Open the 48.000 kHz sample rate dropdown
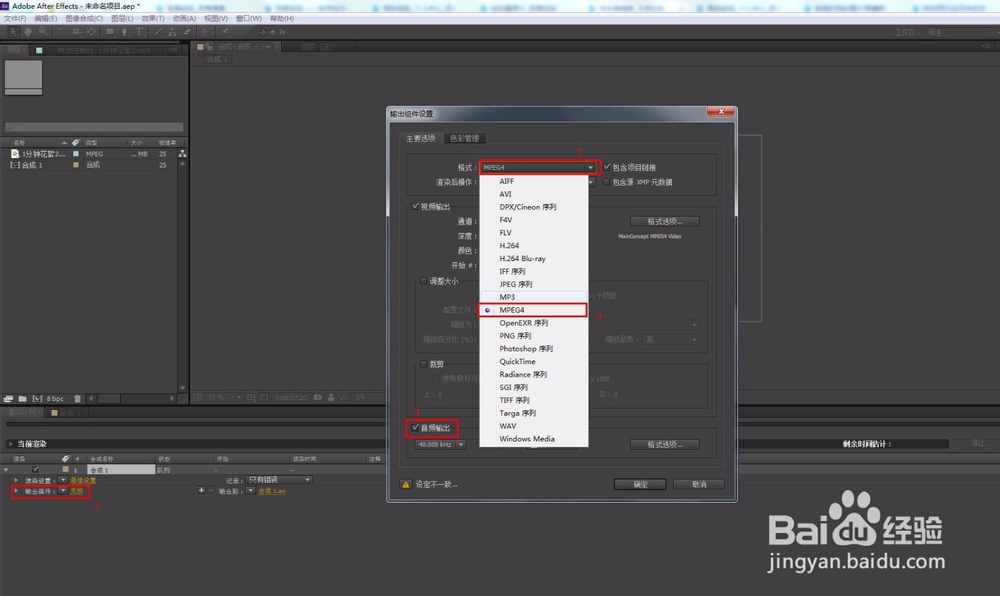Image resolution: width=1000 pixels, height=596 pixels. pyautogui.click(x=440, y=444)
